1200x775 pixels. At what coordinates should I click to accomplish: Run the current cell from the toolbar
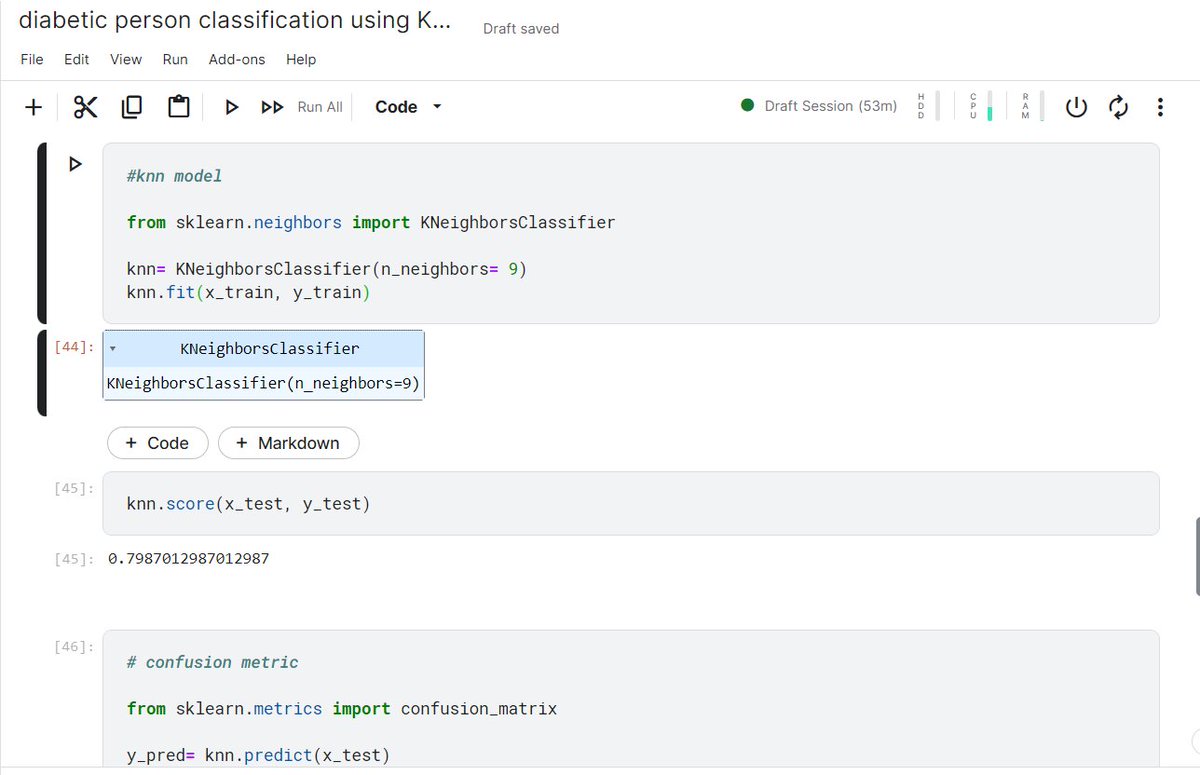[232, 107]
